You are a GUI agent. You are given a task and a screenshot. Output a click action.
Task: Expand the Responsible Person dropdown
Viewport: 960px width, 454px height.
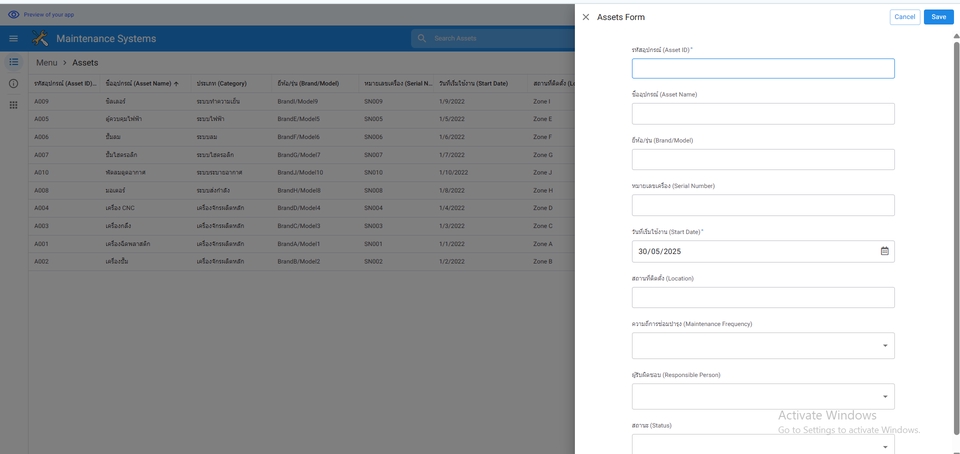coord(763,396)
